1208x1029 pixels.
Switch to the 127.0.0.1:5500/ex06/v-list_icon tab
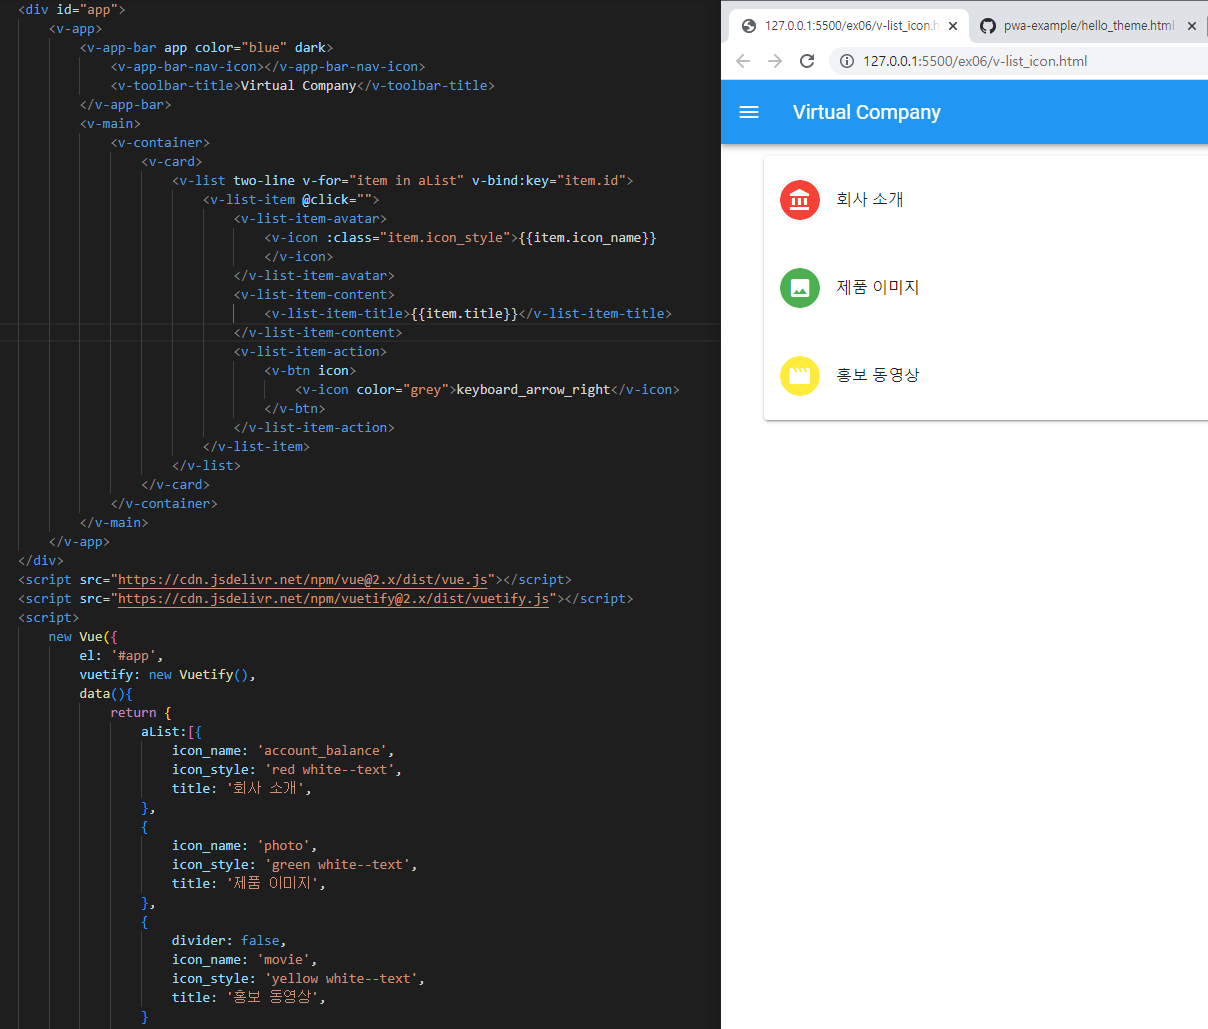(850, 26)
